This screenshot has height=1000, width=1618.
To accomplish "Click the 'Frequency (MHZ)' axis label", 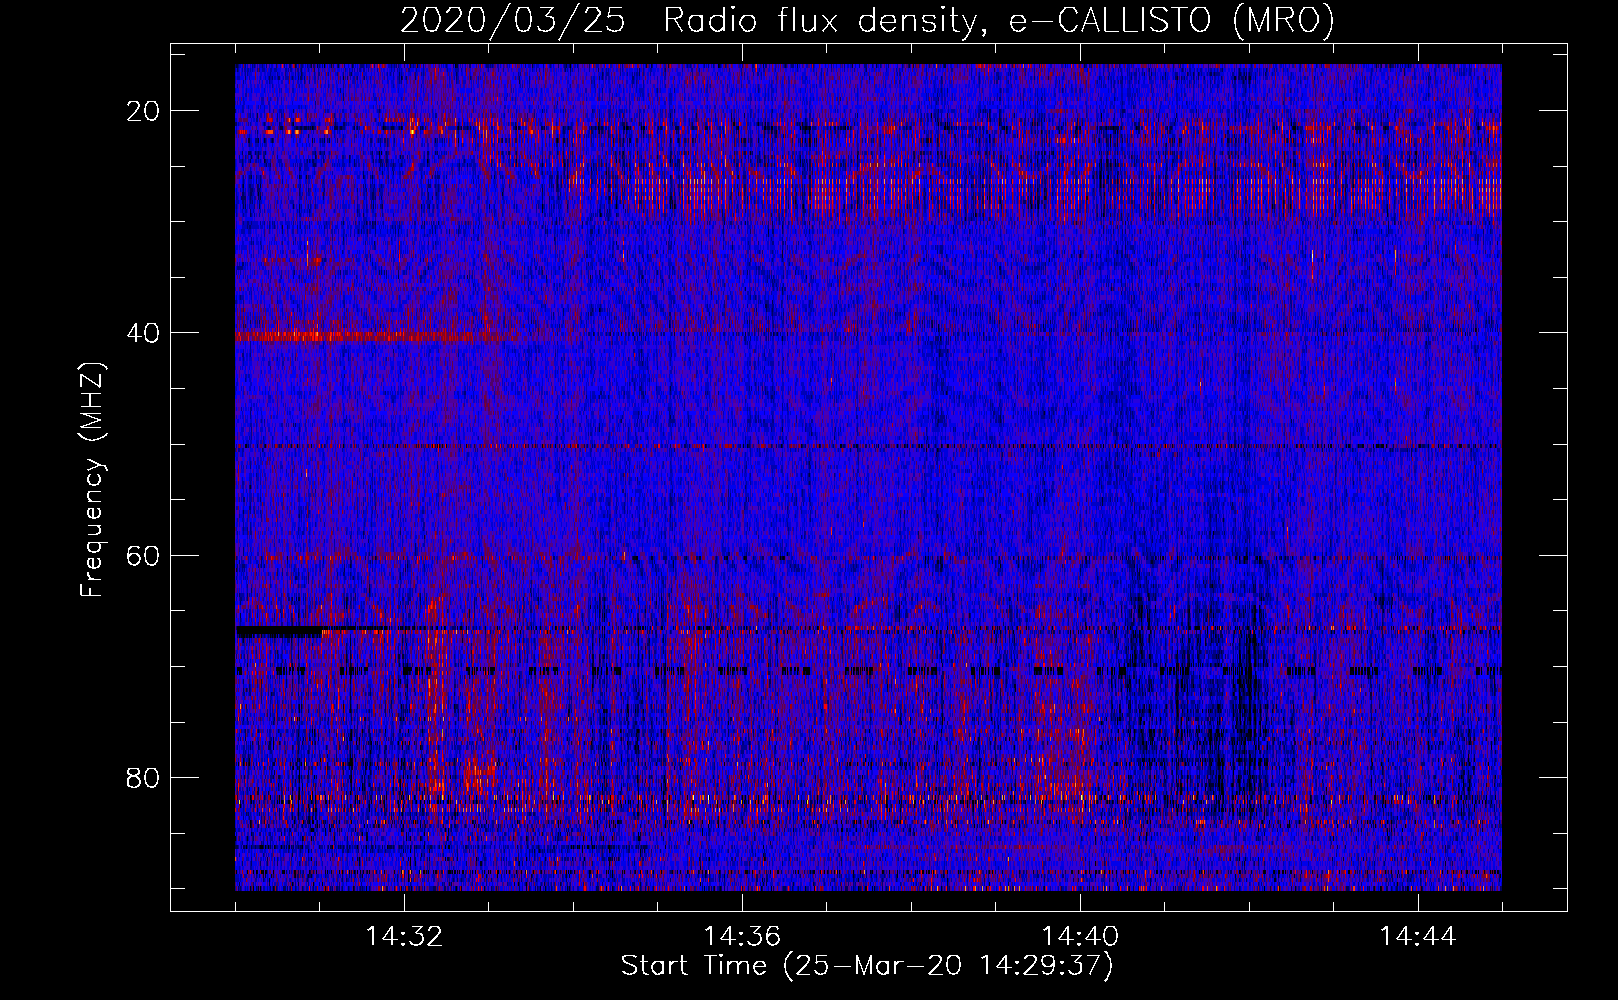I will tap(92, 480).
